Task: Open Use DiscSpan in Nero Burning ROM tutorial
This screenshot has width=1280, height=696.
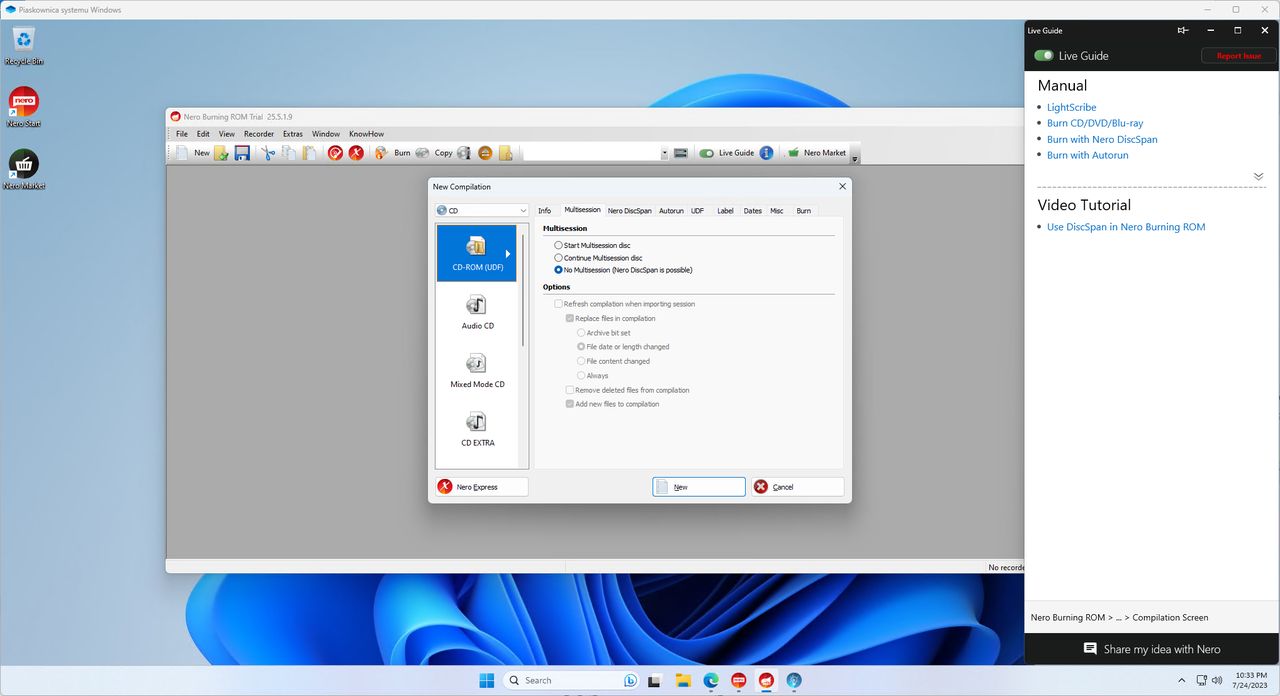Action: [1126, 227]
